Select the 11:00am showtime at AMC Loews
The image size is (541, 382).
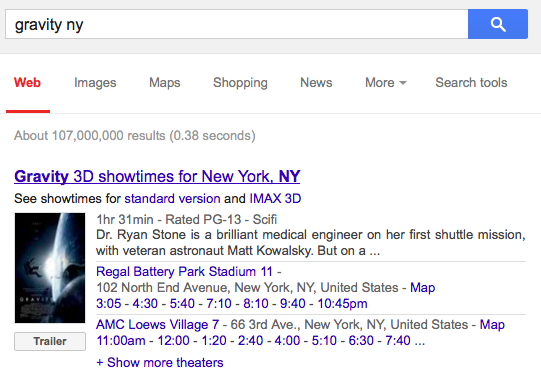tap(121, 341)
